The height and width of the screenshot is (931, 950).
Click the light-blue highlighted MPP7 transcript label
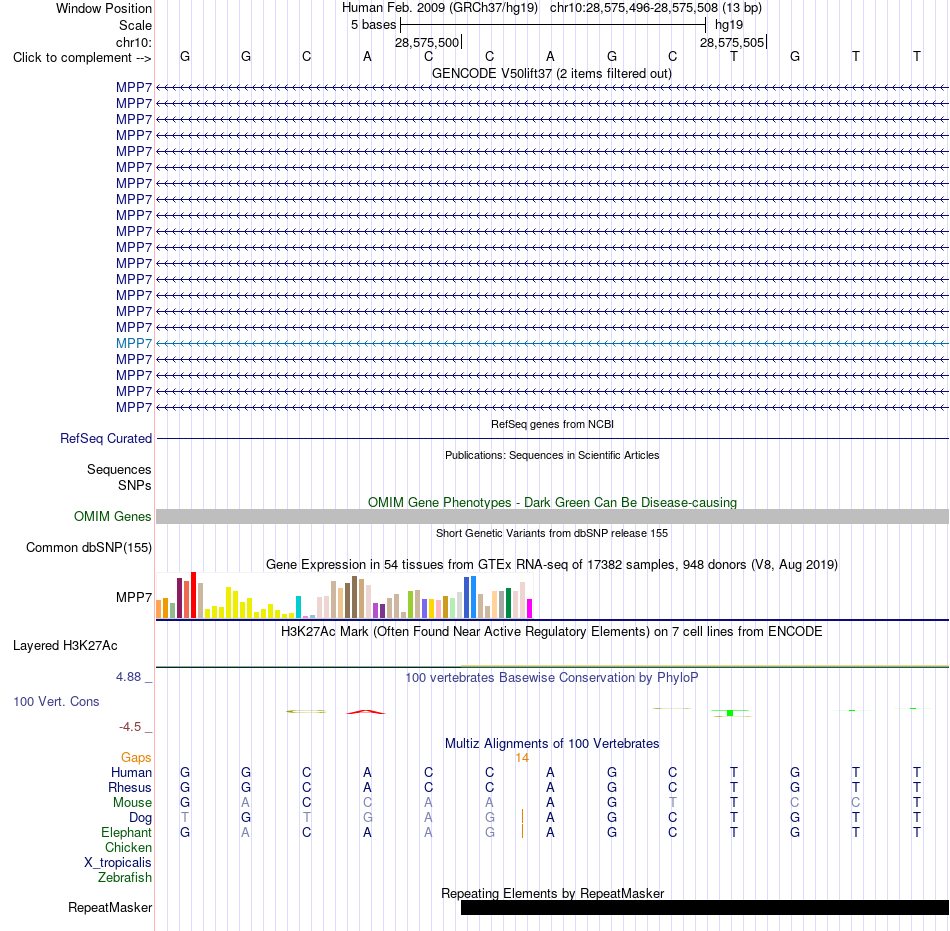coord(133,343)
